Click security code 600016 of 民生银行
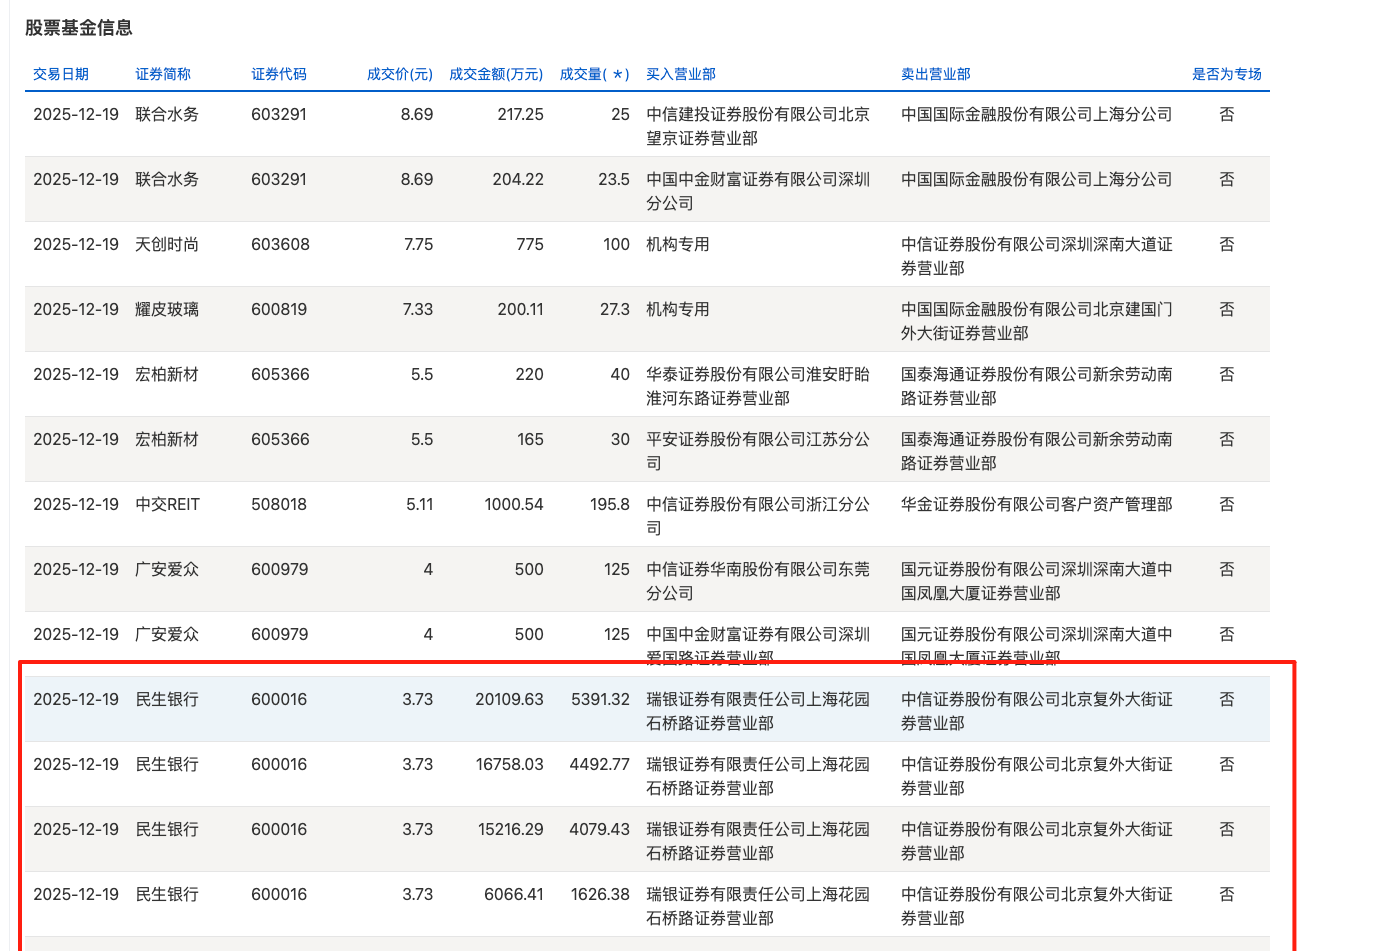This screenshot has width=1378, height=952. (x=279, y=699)
